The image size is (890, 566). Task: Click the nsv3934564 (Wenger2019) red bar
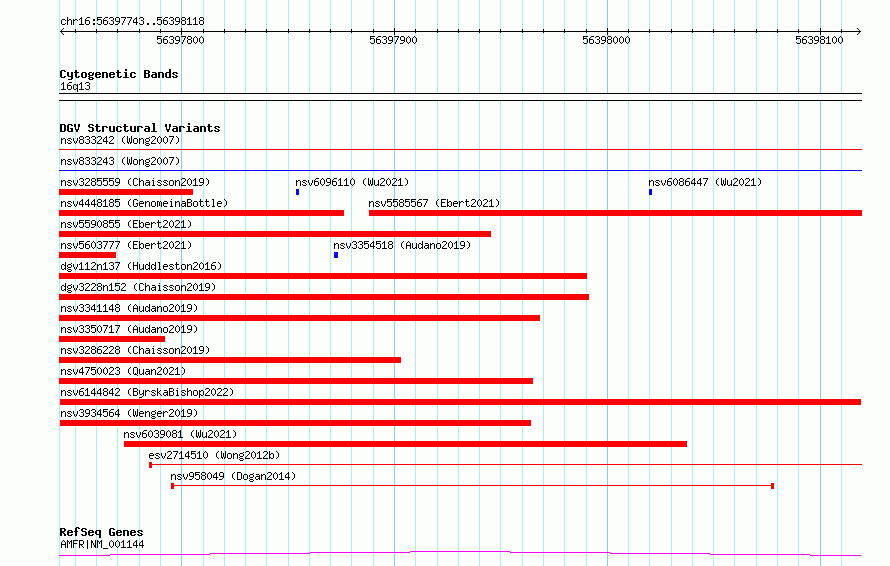coord(295,423)
